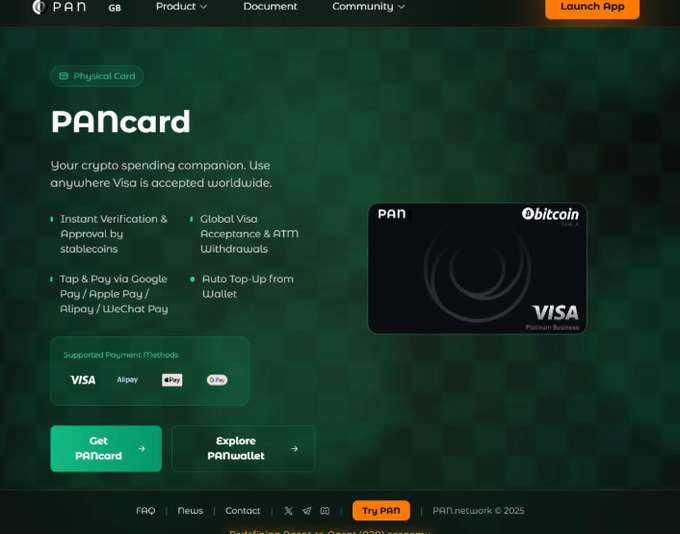This screenshot has height=534, width=680.
Task: Click the Physical Card badge icon
Action: pos(64,76)
